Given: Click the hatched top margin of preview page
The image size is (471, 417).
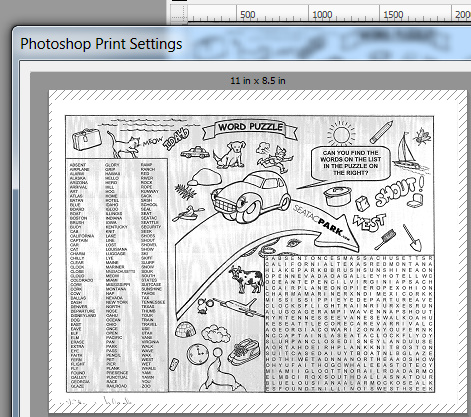Looking at the screenshot, I should click(x=258, y=94).
